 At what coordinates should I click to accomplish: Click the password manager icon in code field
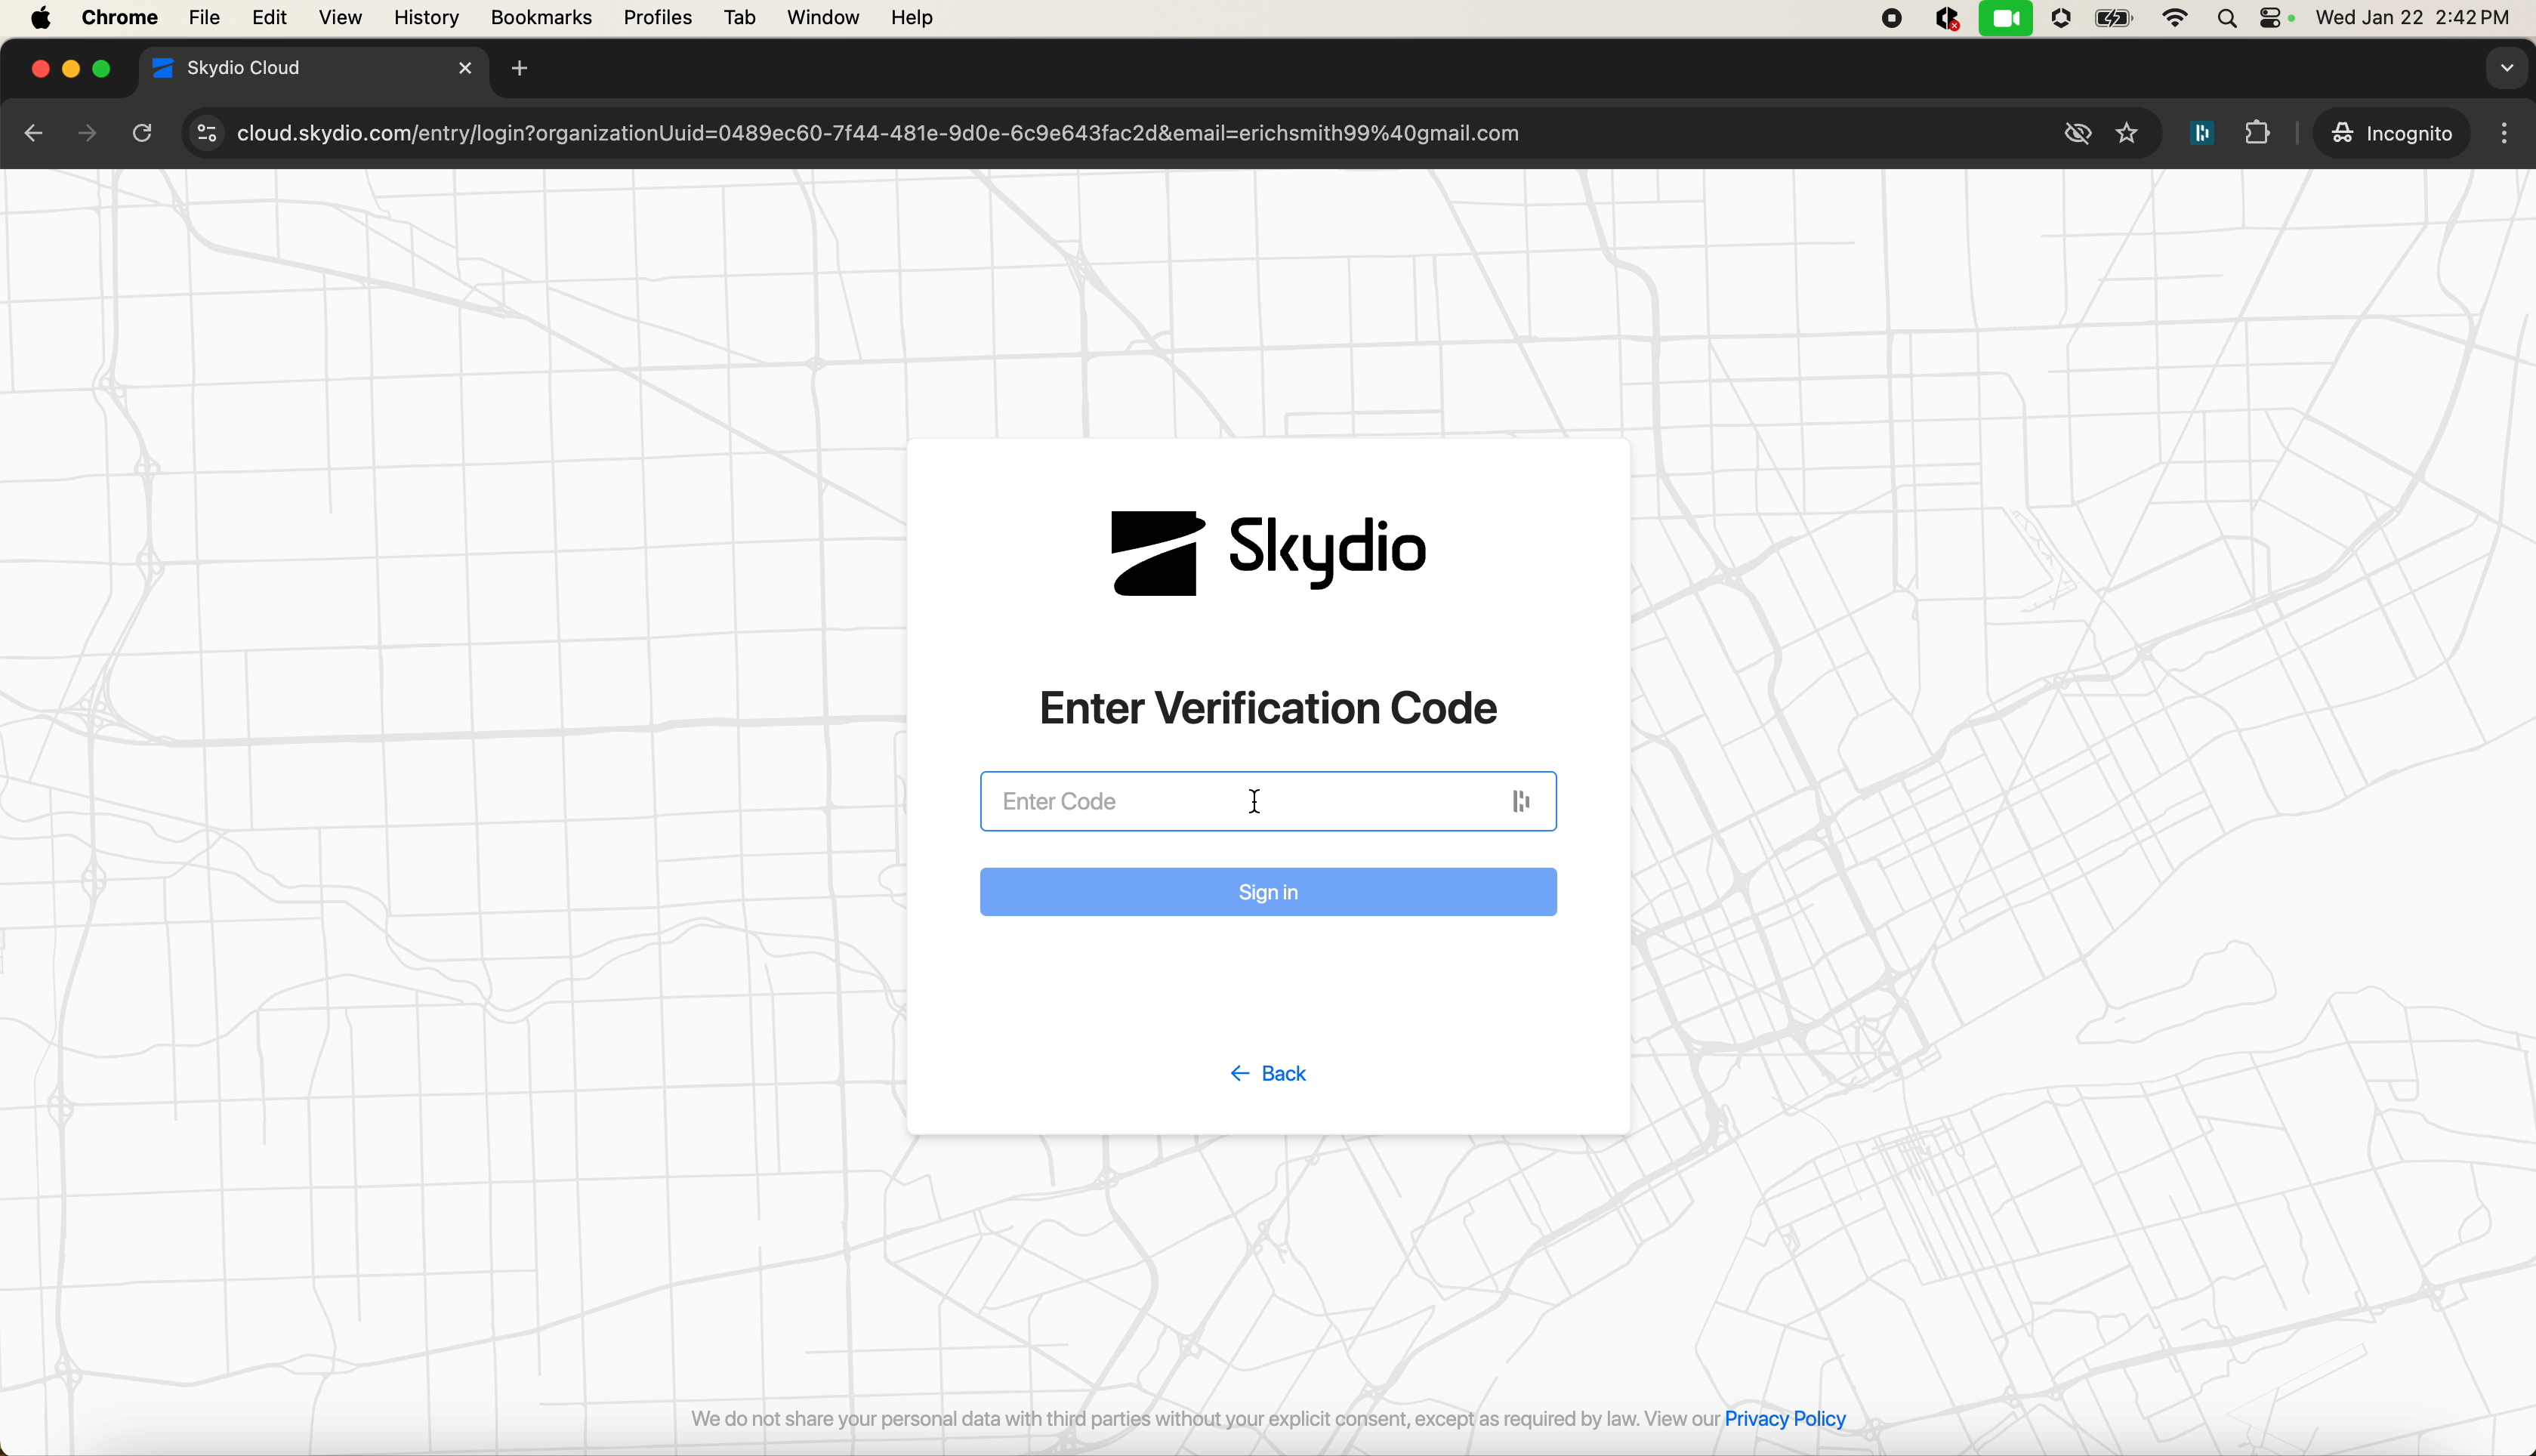pos(1521,801)
